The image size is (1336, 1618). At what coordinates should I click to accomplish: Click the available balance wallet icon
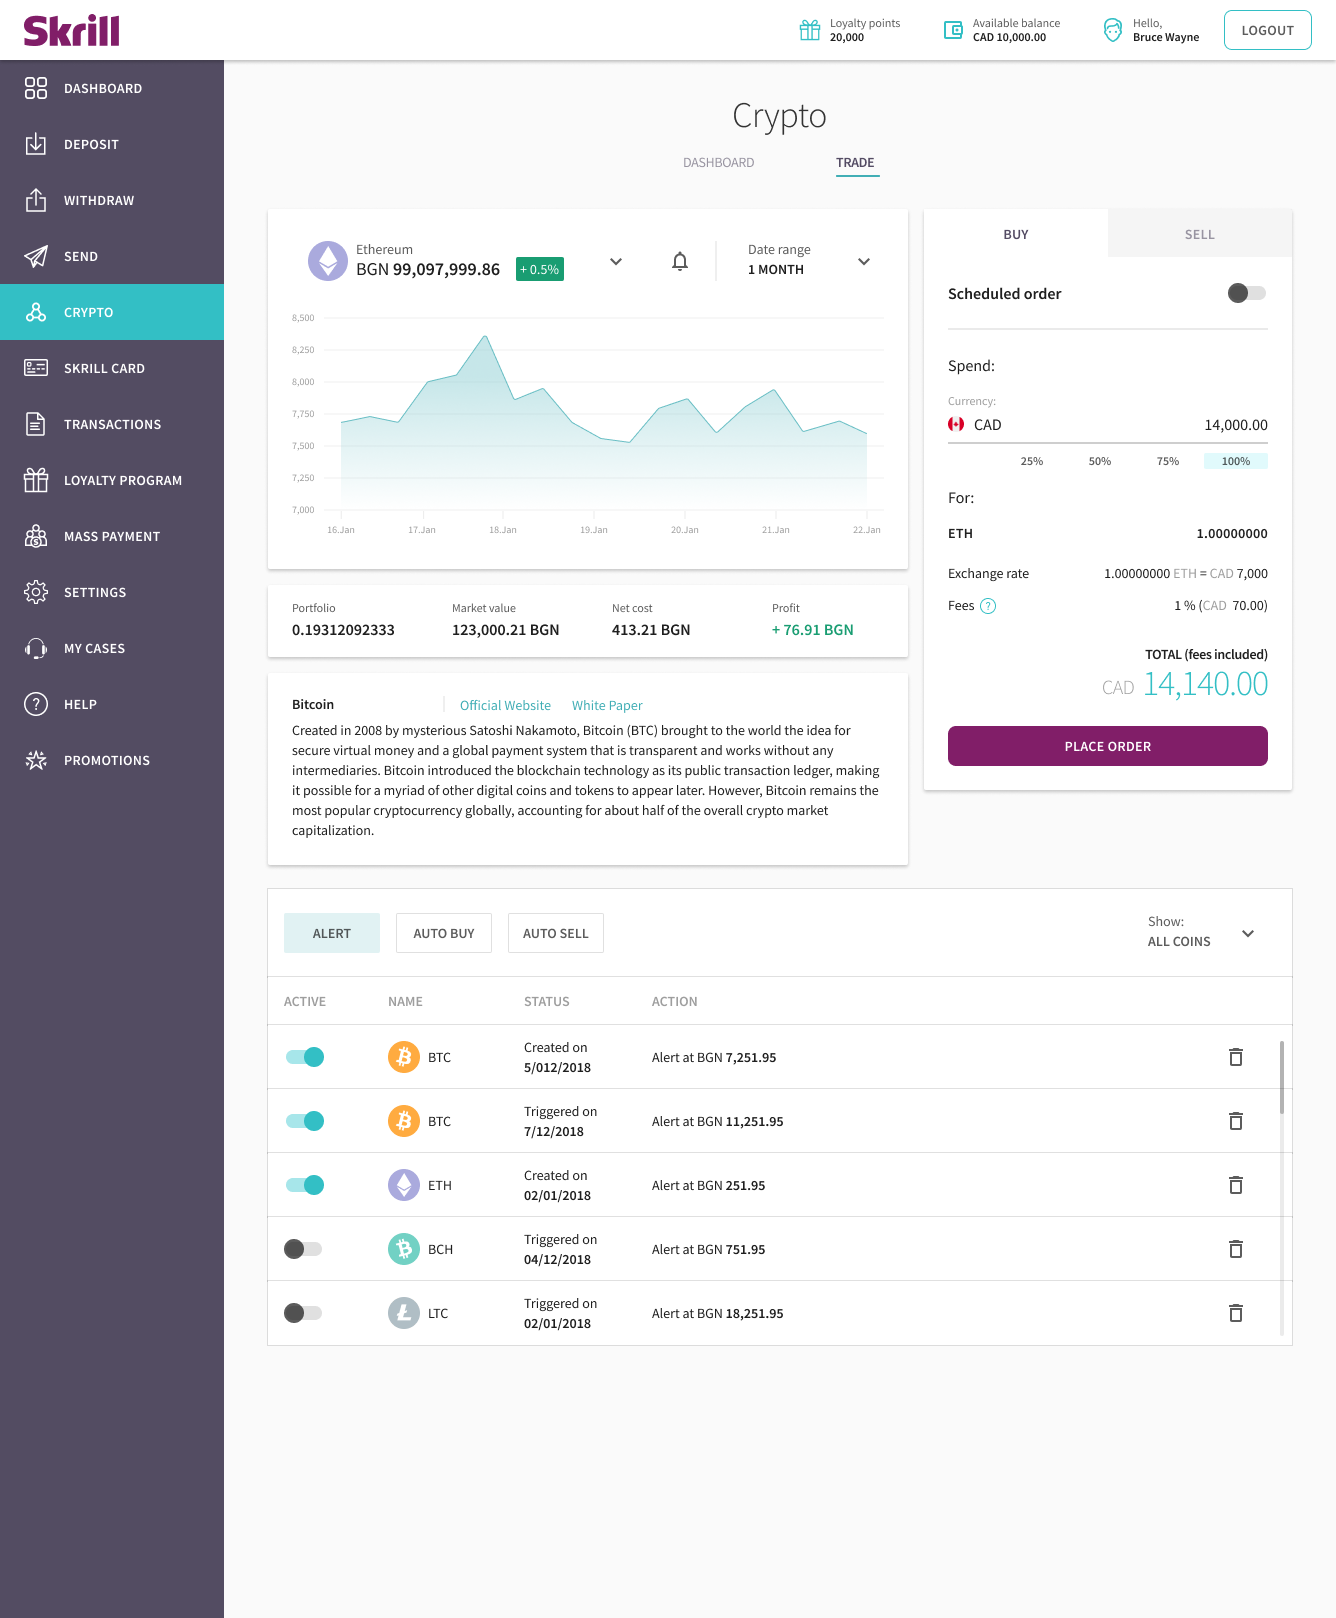point(953,30)
